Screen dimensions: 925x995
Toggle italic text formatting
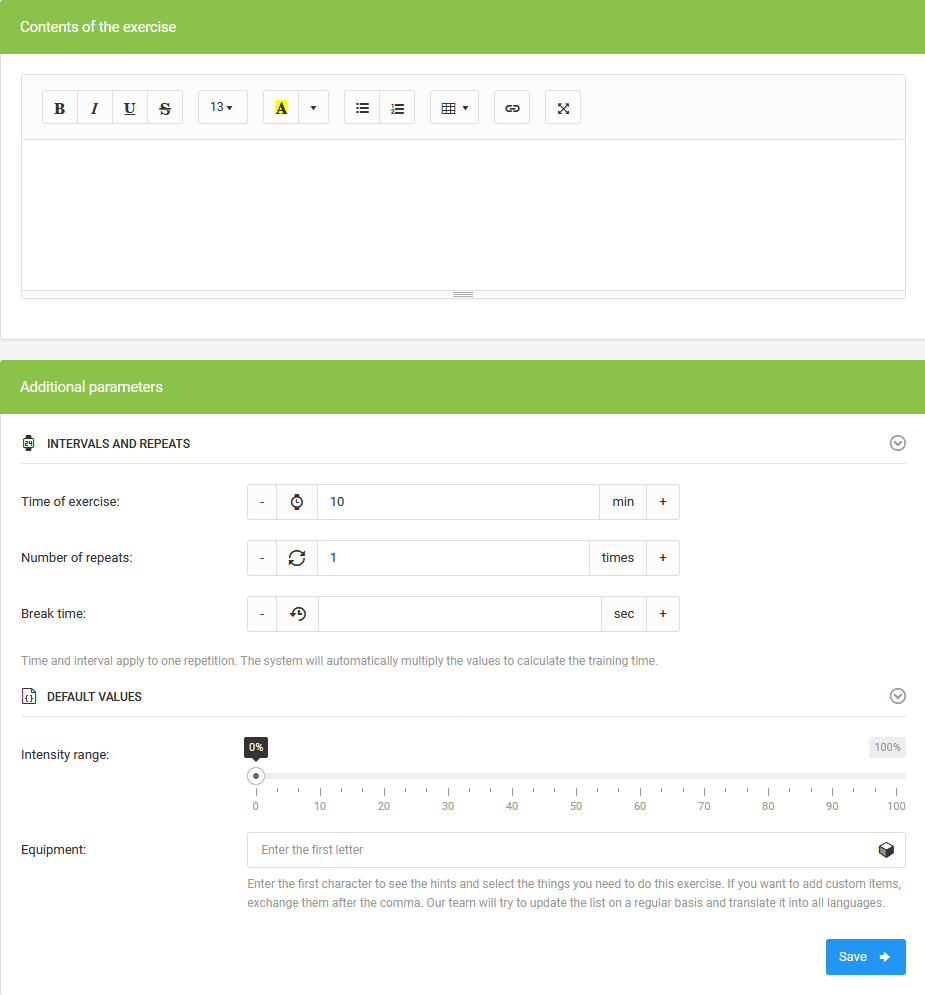[95, 108]
